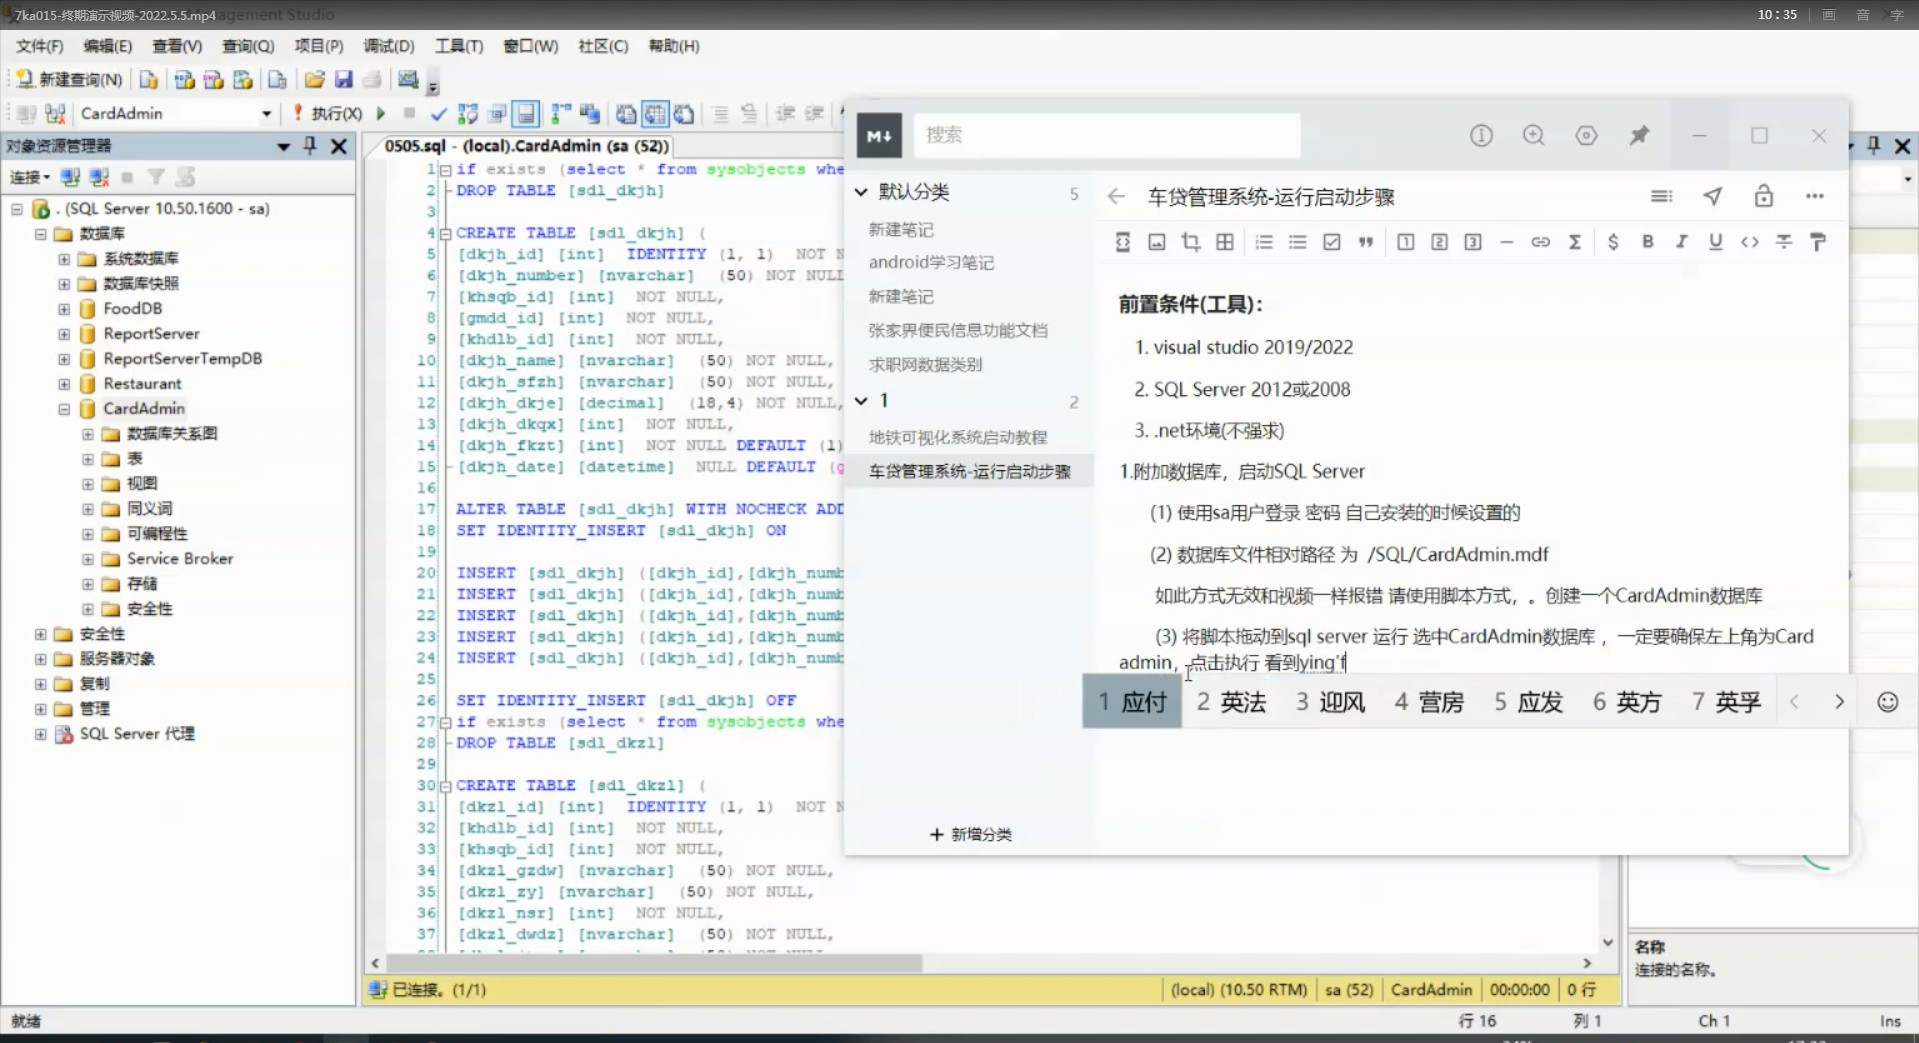Open the 查询(Q) menu
The width and height of the screenshot is (1919, 1043).
[x=247, y=46]
